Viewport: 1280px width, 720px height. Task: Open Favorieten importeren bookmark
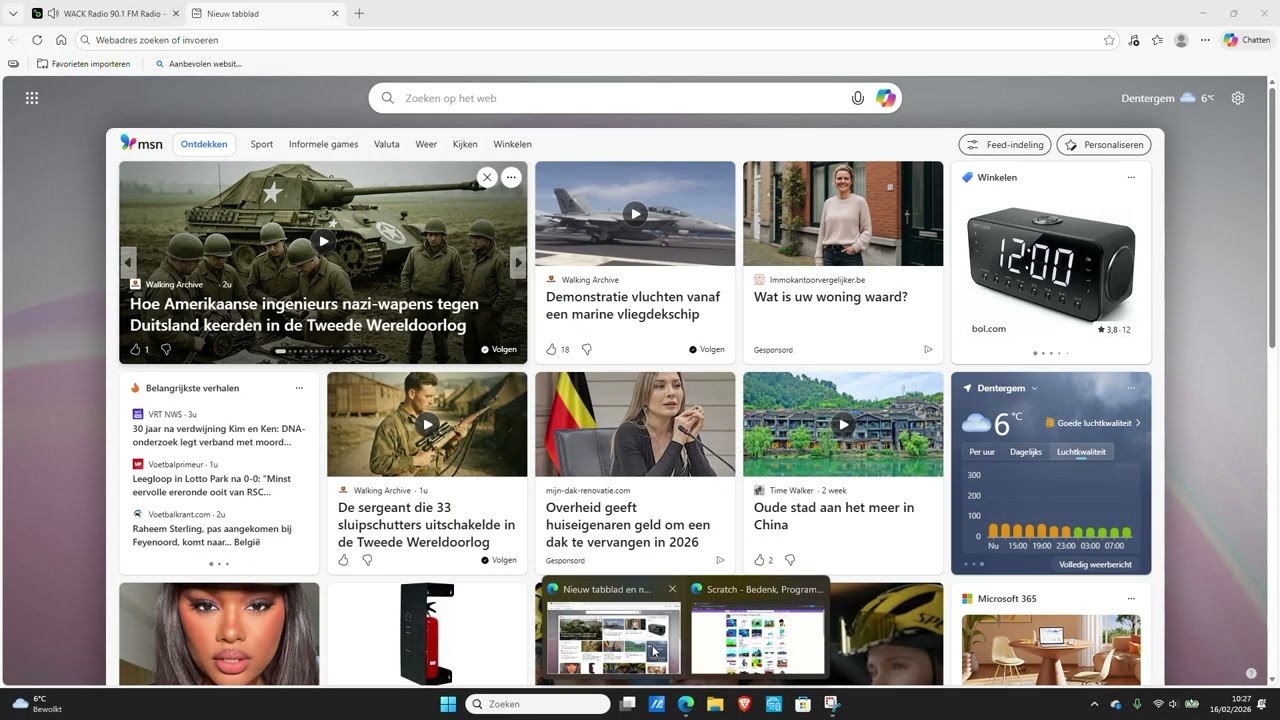[x=83, y=64]
